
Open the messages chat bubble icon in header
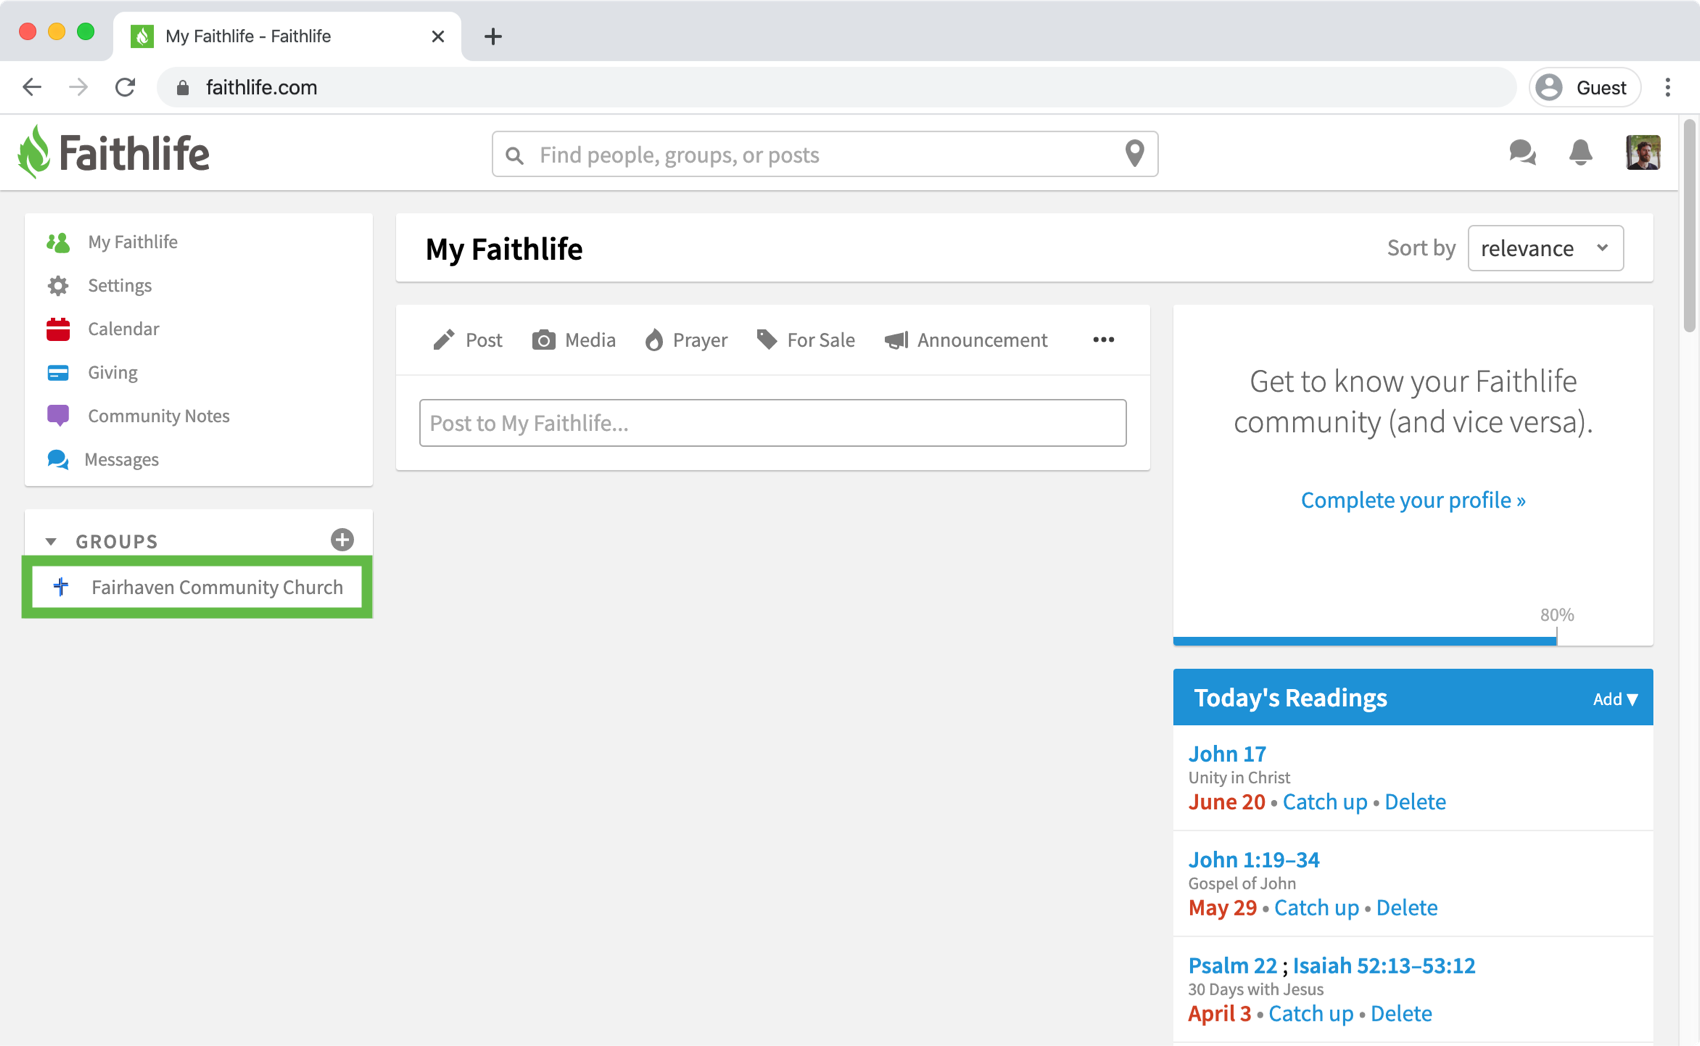(x=1522, y=153)
